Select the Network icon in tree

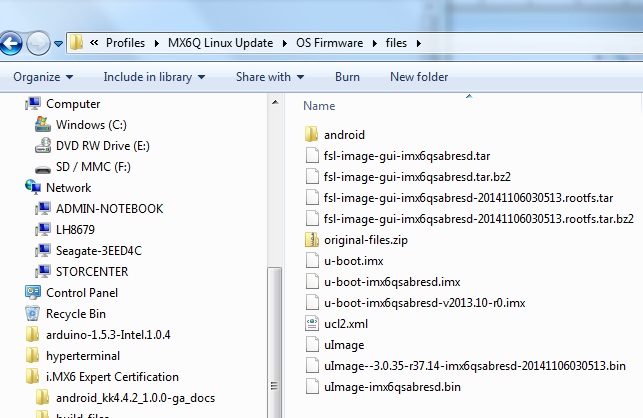pyautogui.click(x=33, y=187)
